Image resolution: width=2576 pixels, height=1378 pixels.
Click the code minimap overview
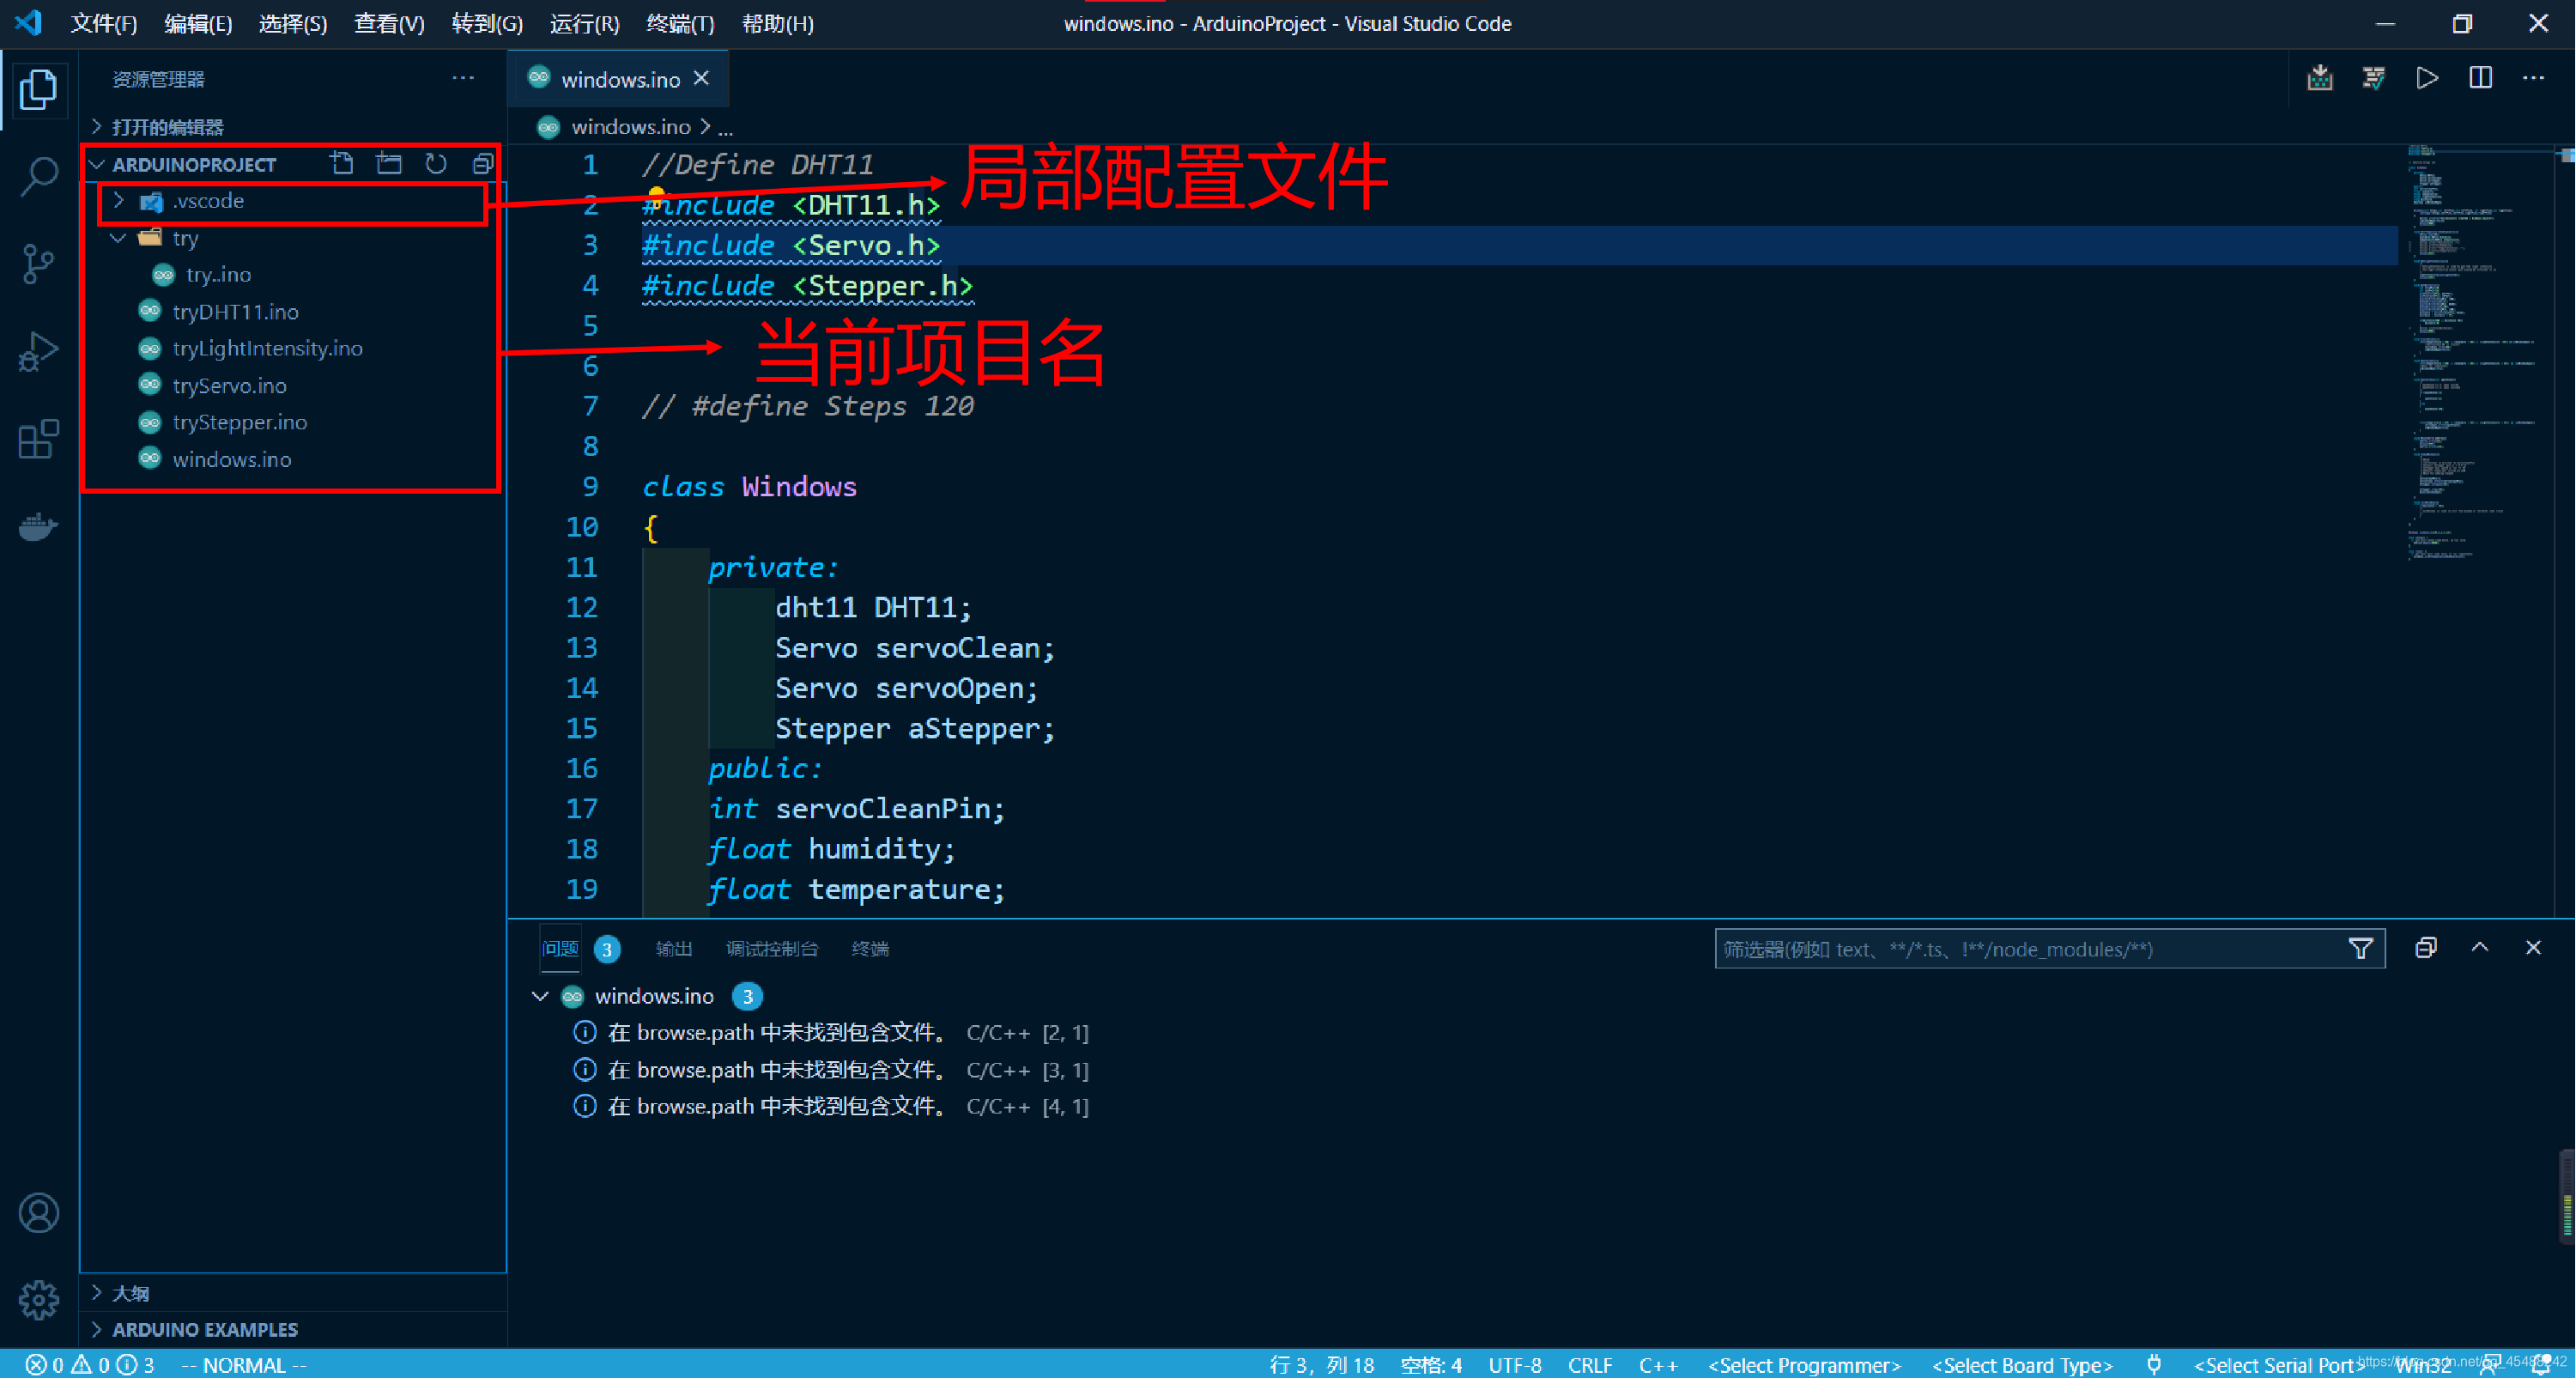pos(2478,355)
